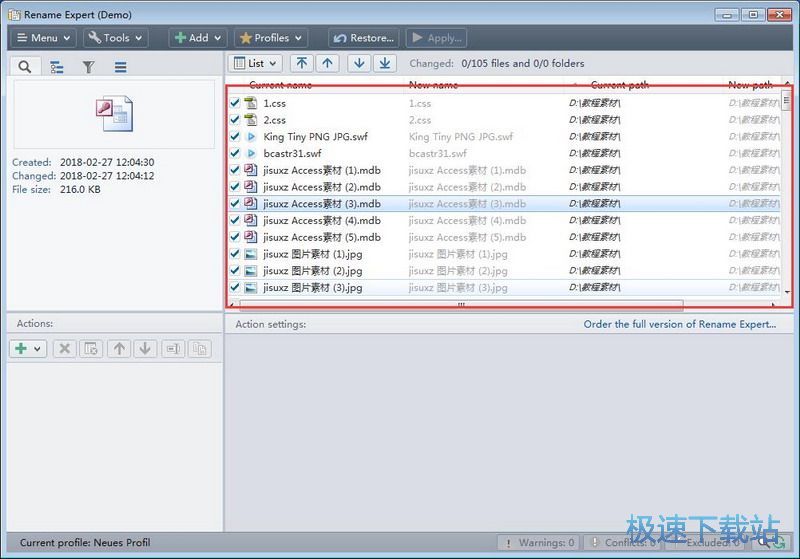This screenshot has height=559, width=800.
Task: Expand the green plus add-action dropdown
Action: point(27,349)
